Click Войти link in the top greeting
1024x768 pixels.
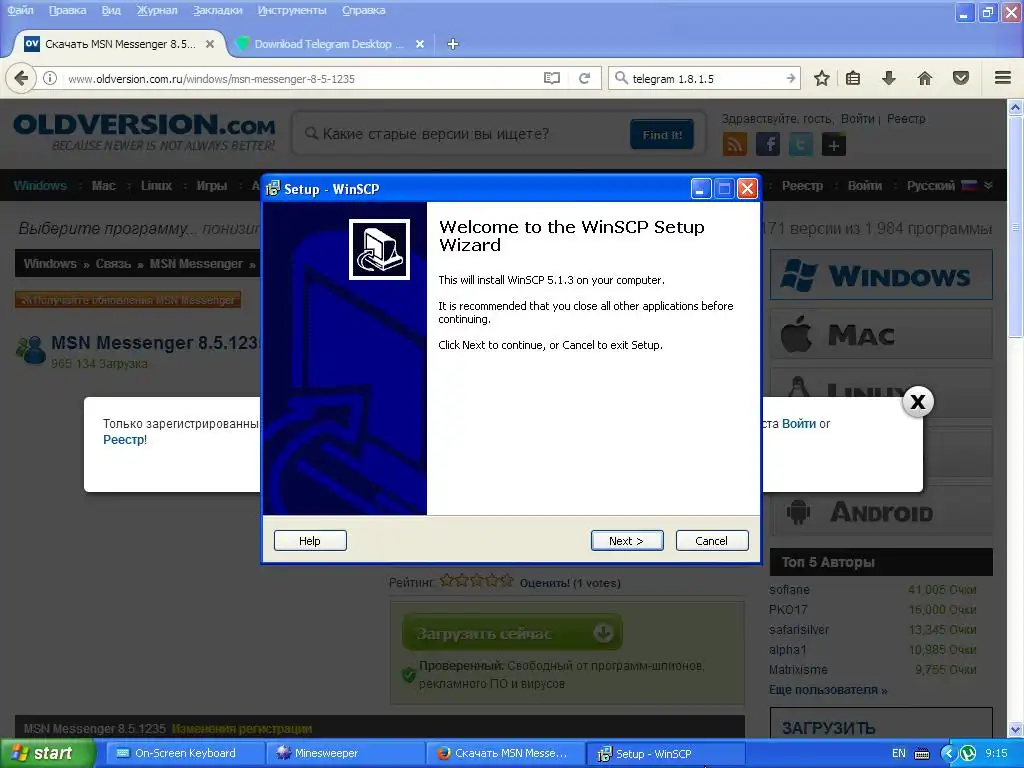coord(857,119)
